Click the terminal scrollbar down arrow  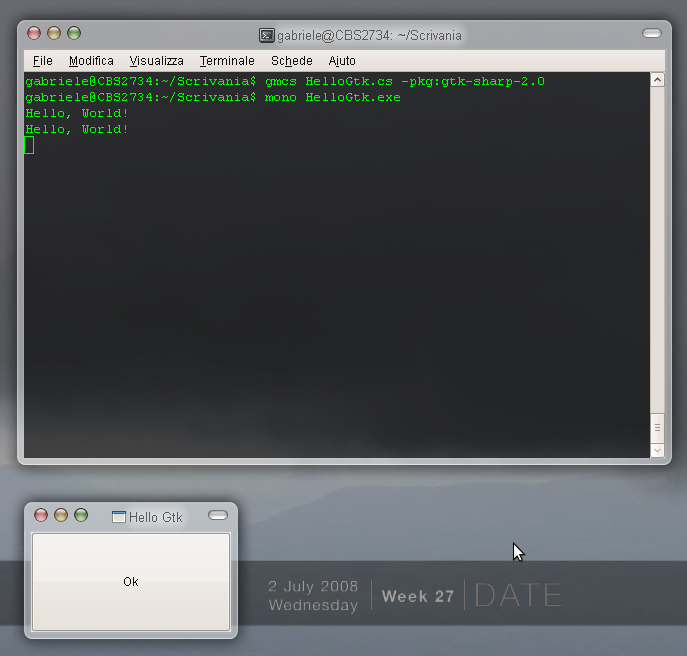(657, 451)
